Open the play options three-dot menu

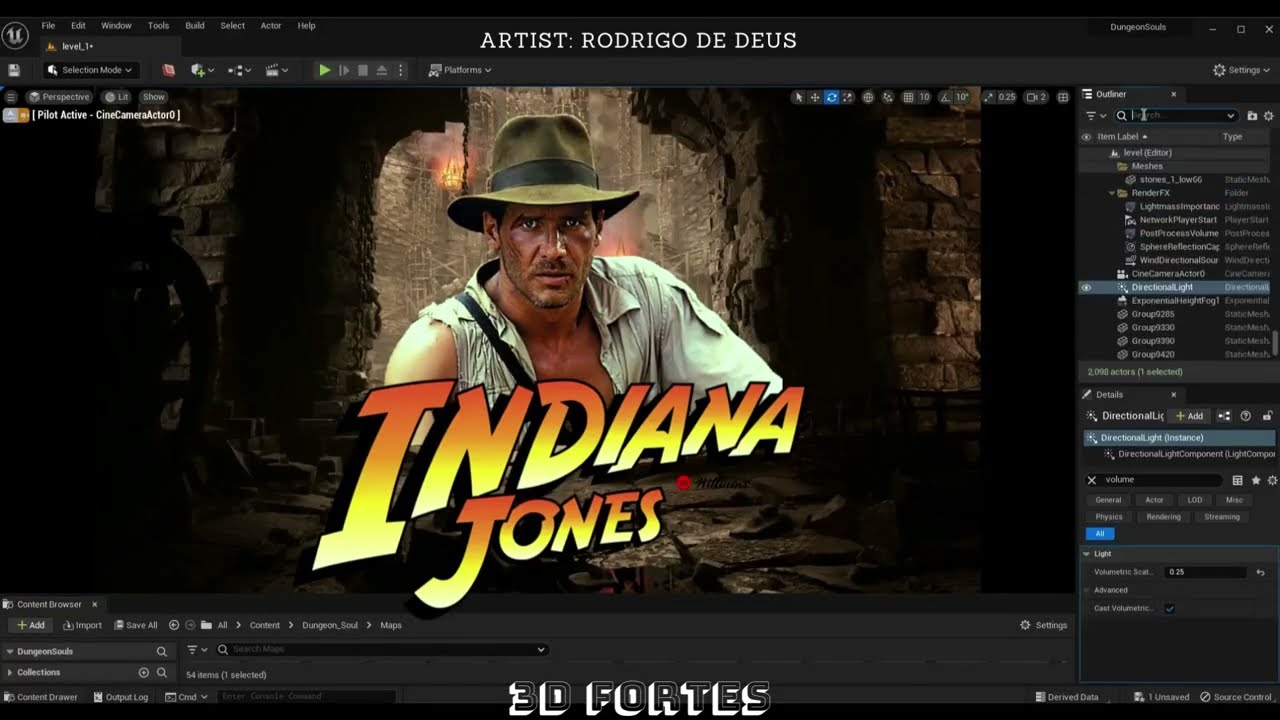(401, 70)
